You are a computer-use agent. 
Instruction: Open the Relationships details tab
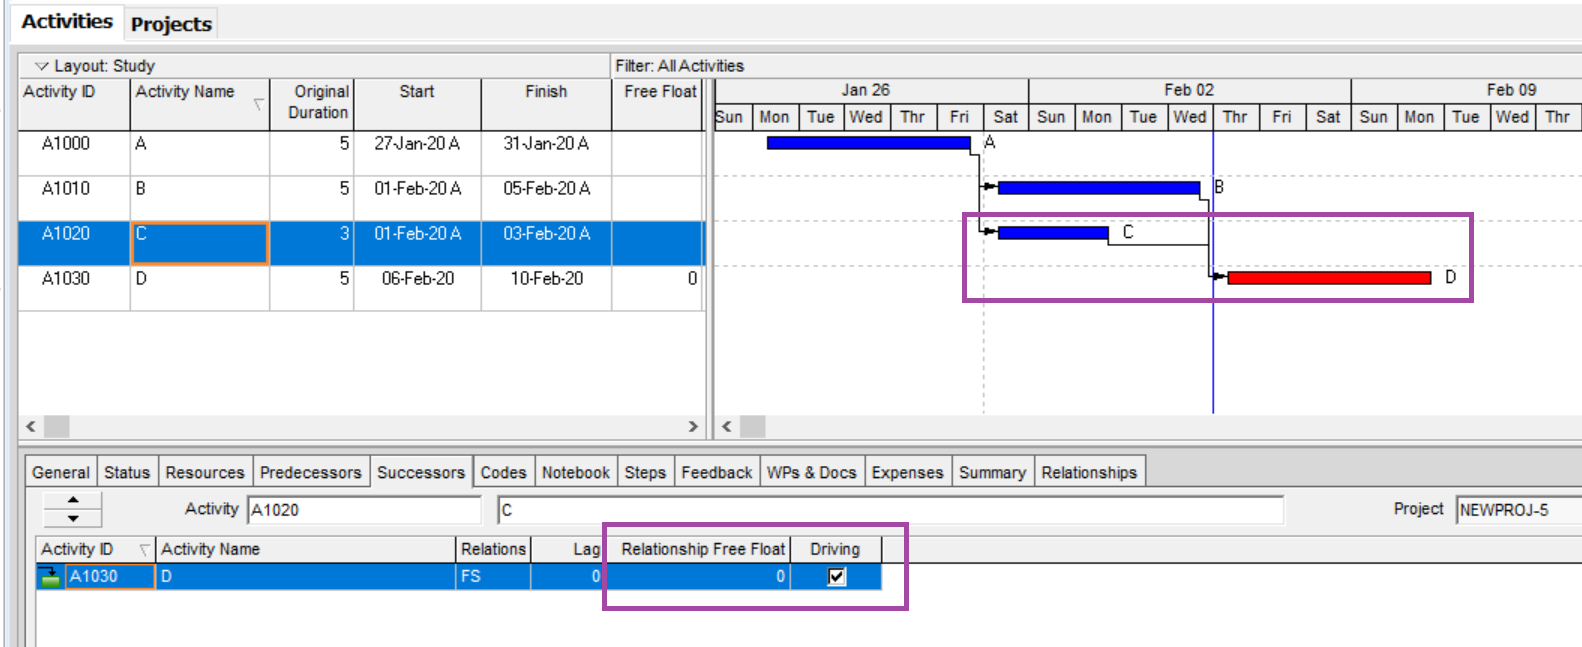tap(1088, 472)
